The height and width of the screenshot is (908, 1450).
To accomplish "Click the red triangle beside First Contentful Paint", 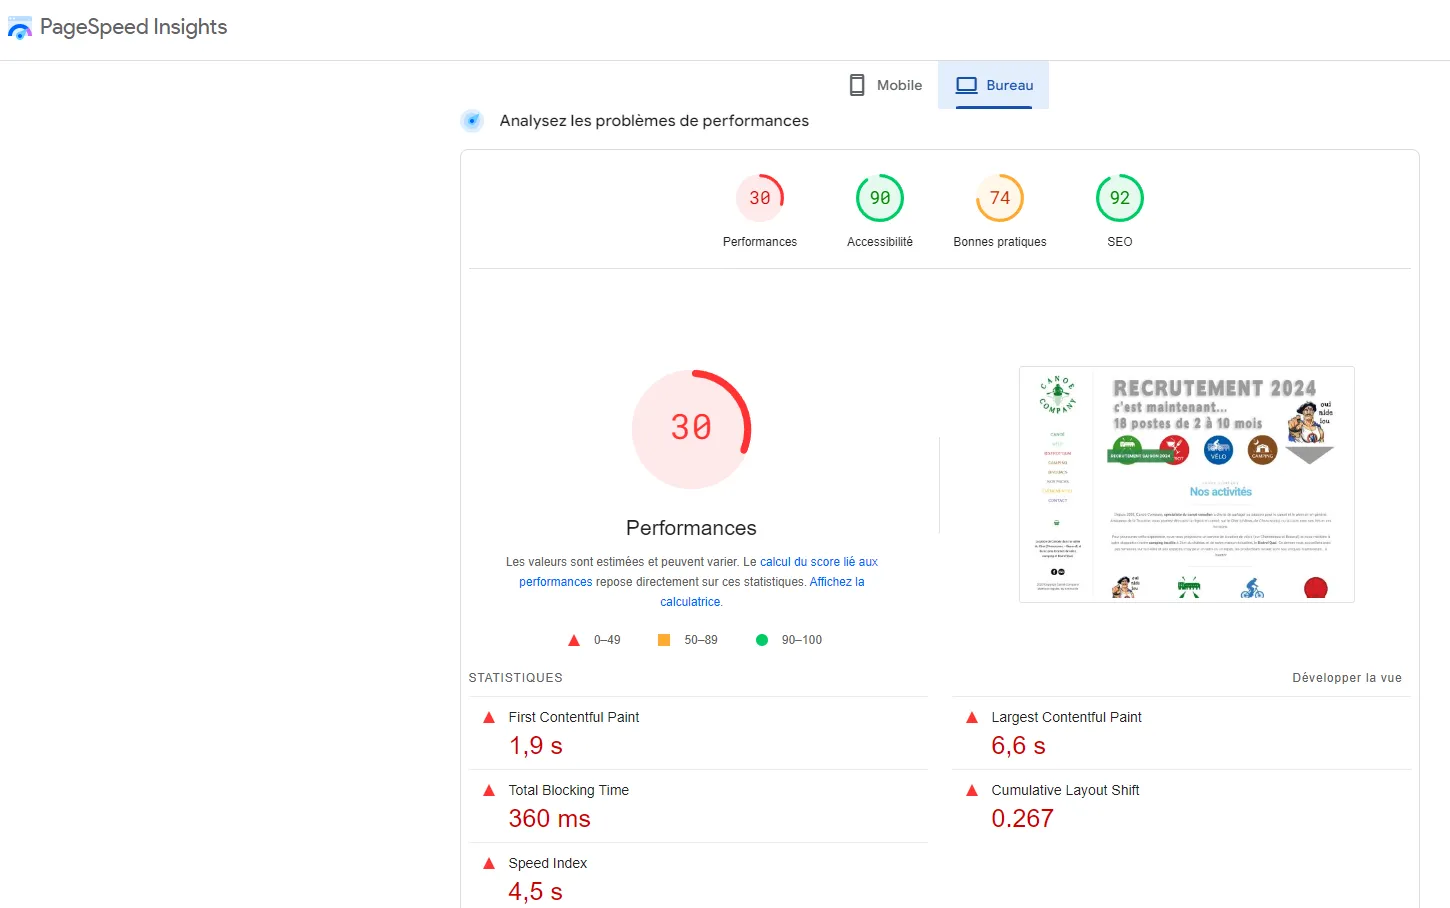I will [x=489, y=716].
